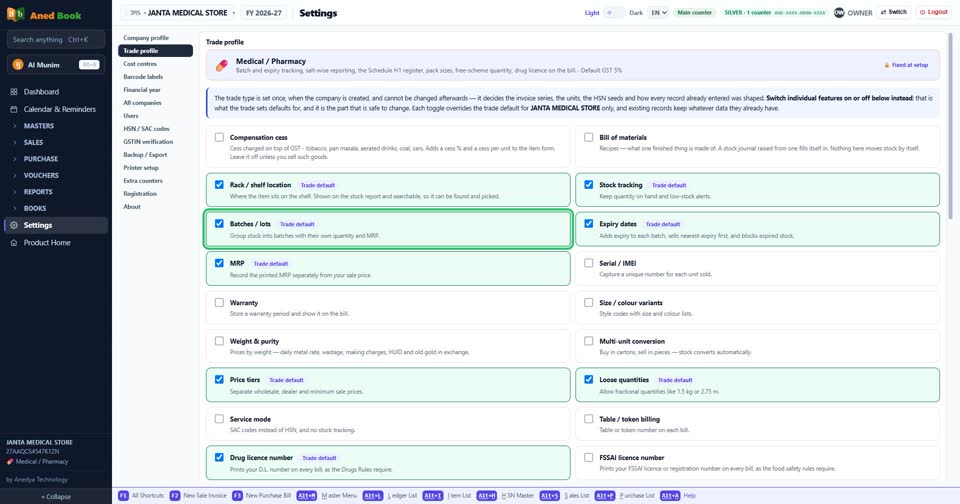Uncheck Rack / shelf location
The width and height of the screenshot is (960, 504).
point(219,184)
